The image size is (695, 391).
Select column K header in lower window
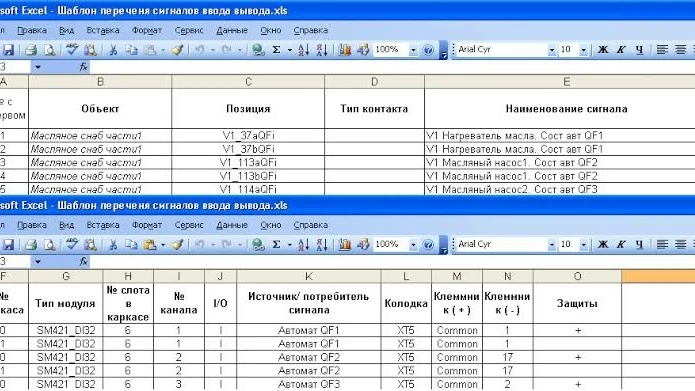click(309, 276)
